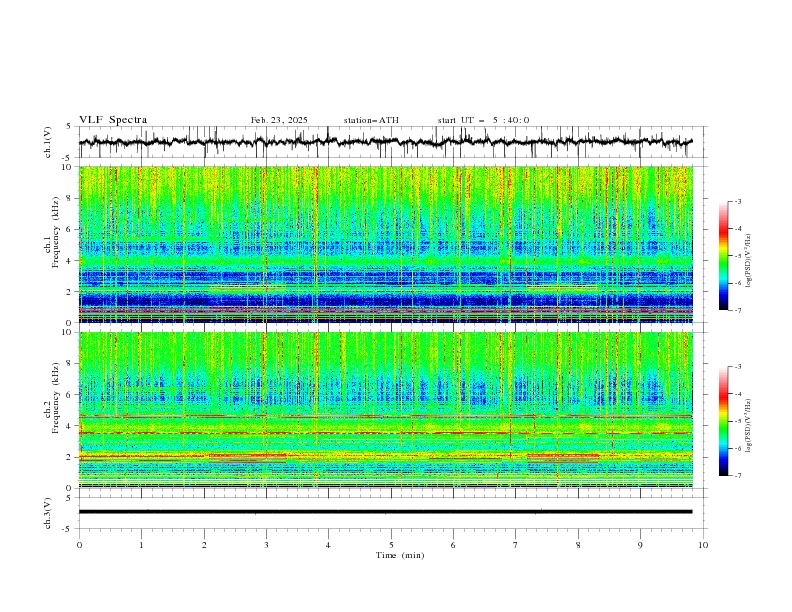Click inside the ch.1 spectrogram panel
This screenshot has width=792, height=612.
386,244
